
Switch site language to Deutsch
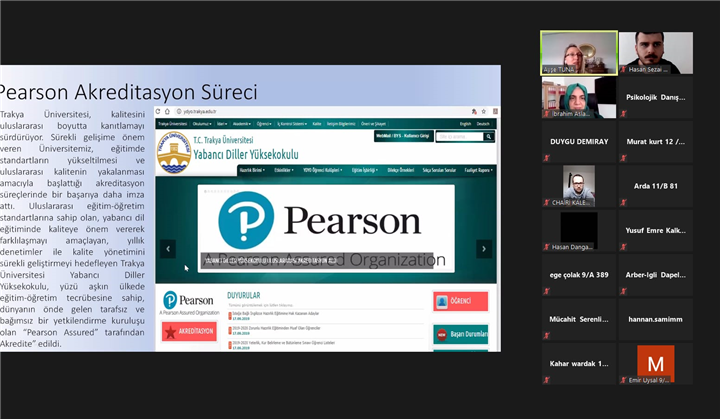pyautogui.click(x=483, y=124)
